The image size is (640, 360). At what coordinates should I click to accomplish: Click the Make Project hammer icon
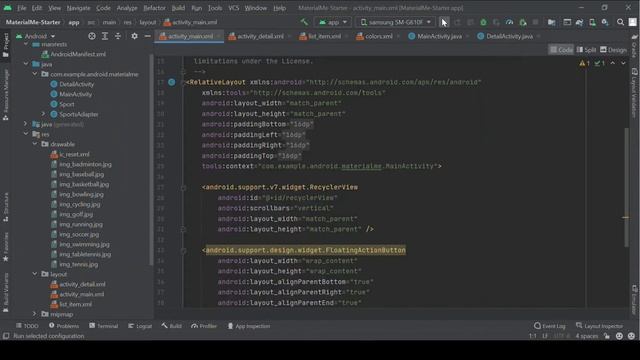tap(304, 22)
